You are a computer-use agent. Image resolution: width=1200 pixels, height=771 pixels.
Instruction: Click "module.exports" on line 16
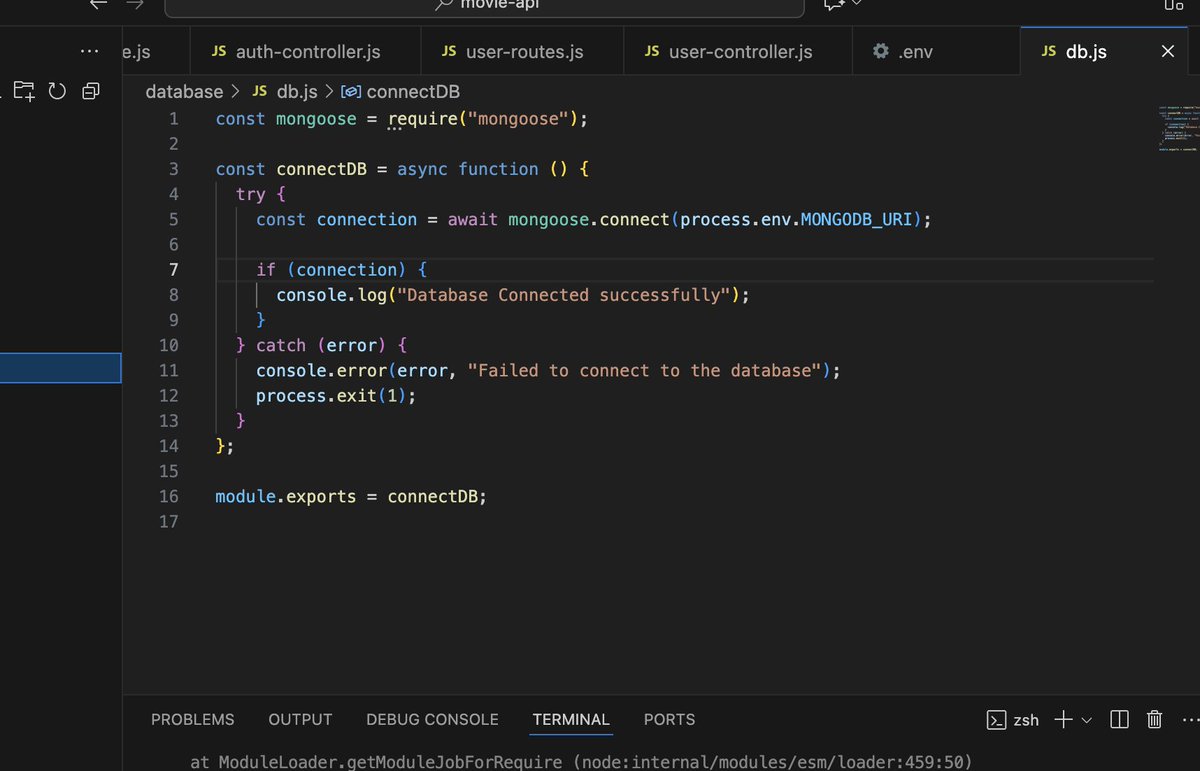coord(286,496)
